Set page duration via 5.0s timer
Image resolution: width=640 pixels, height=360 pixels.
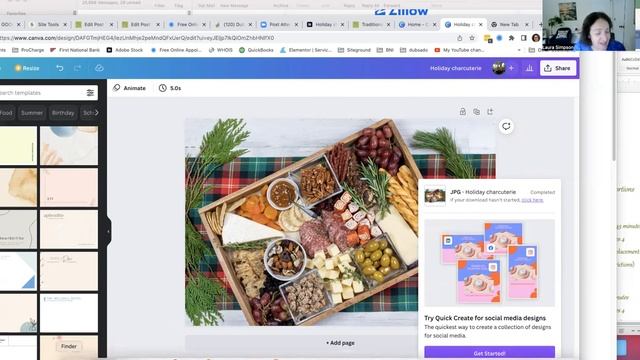tap(170, 88)
